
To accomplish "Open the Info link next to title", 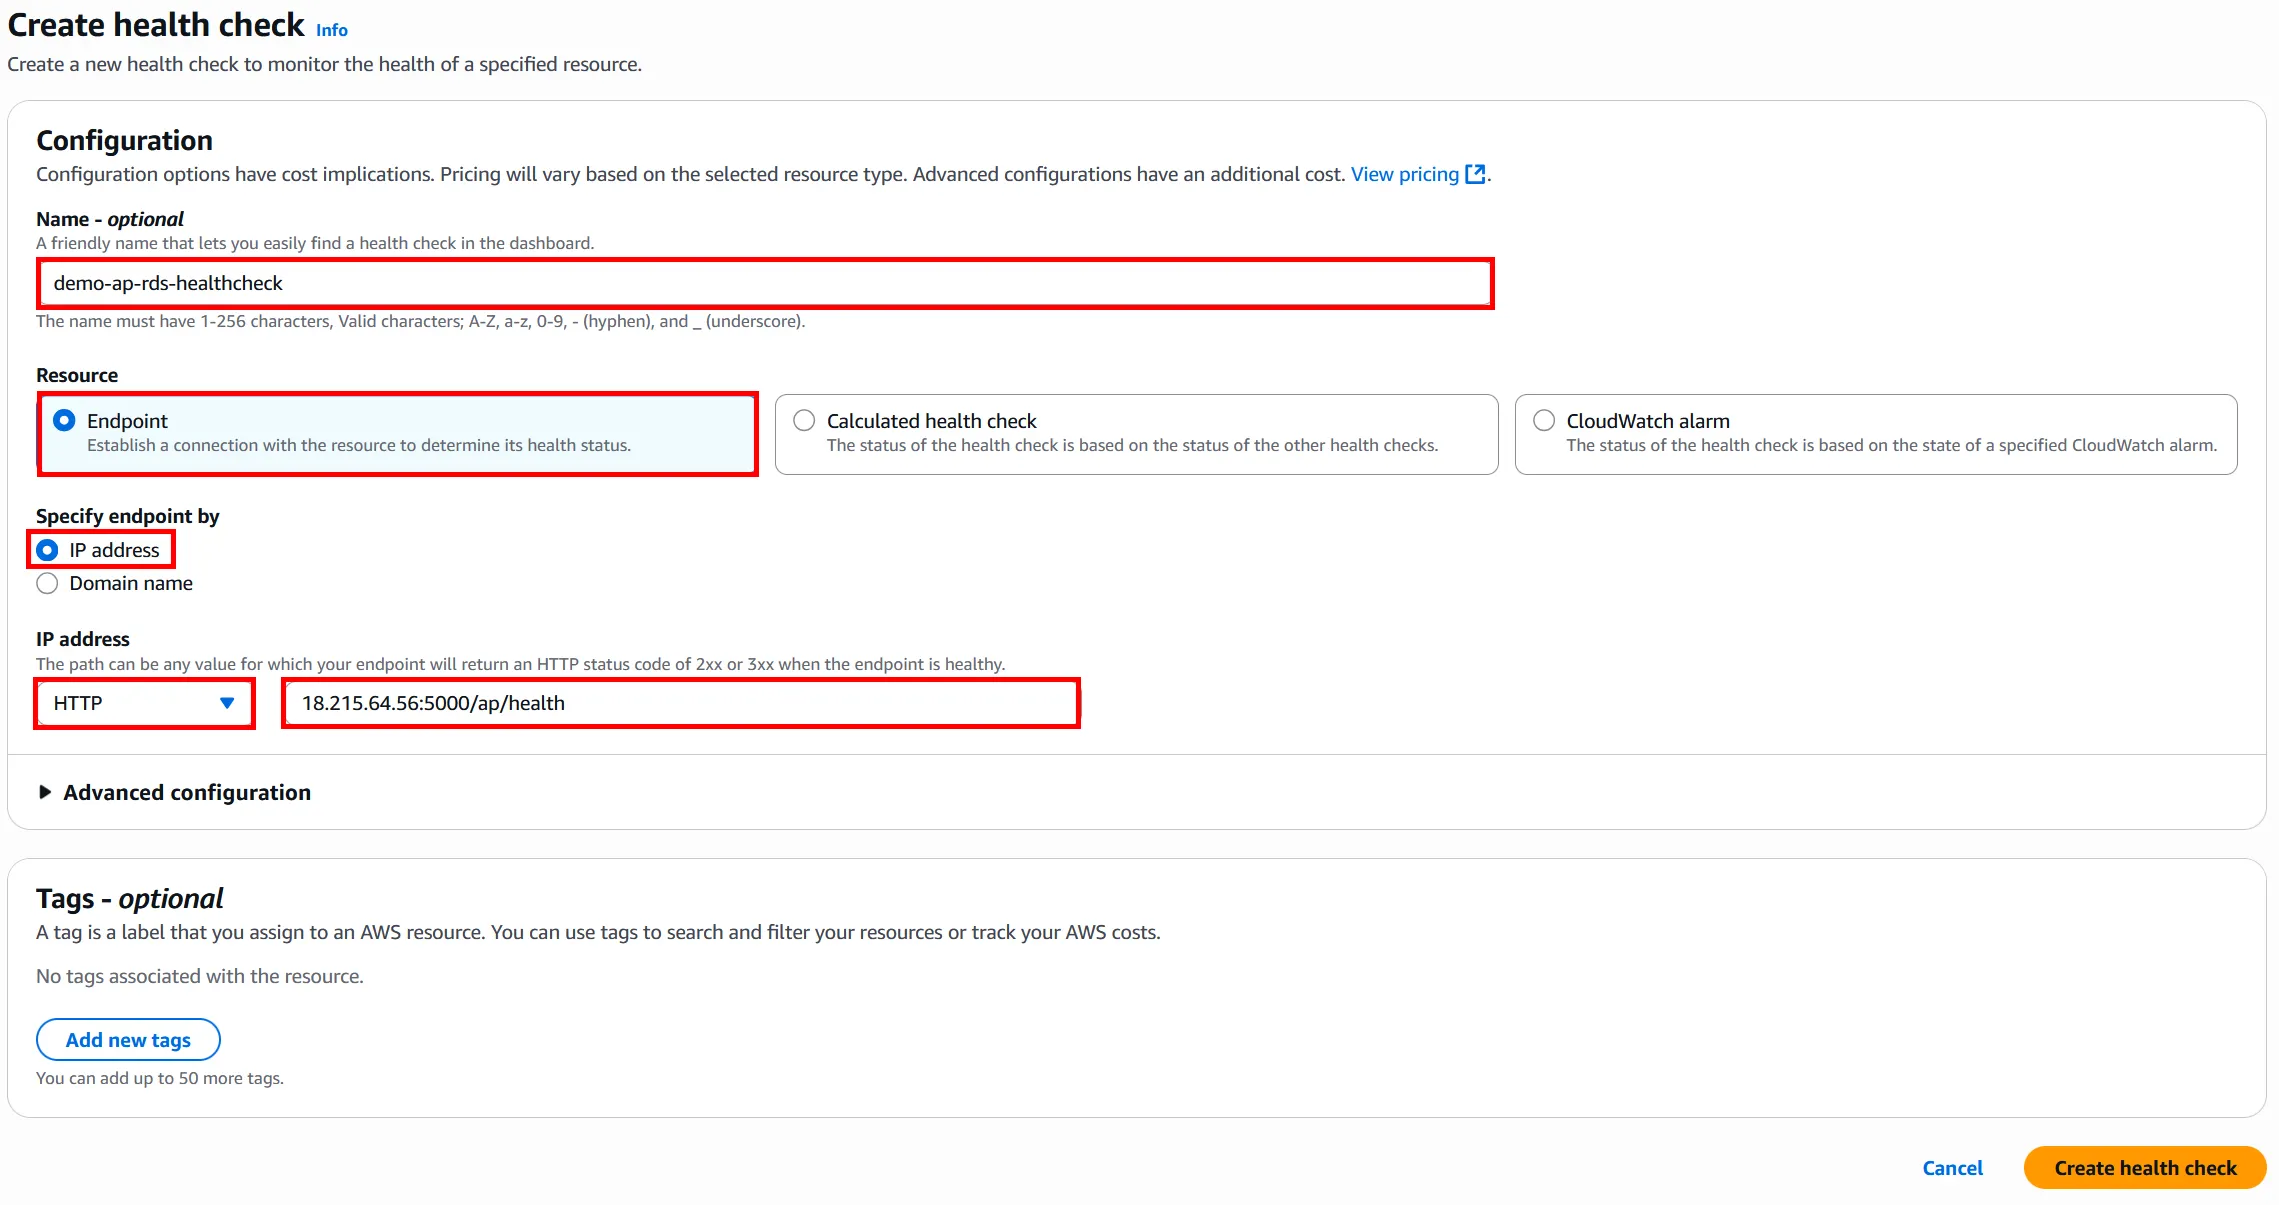I will [332, 30].
